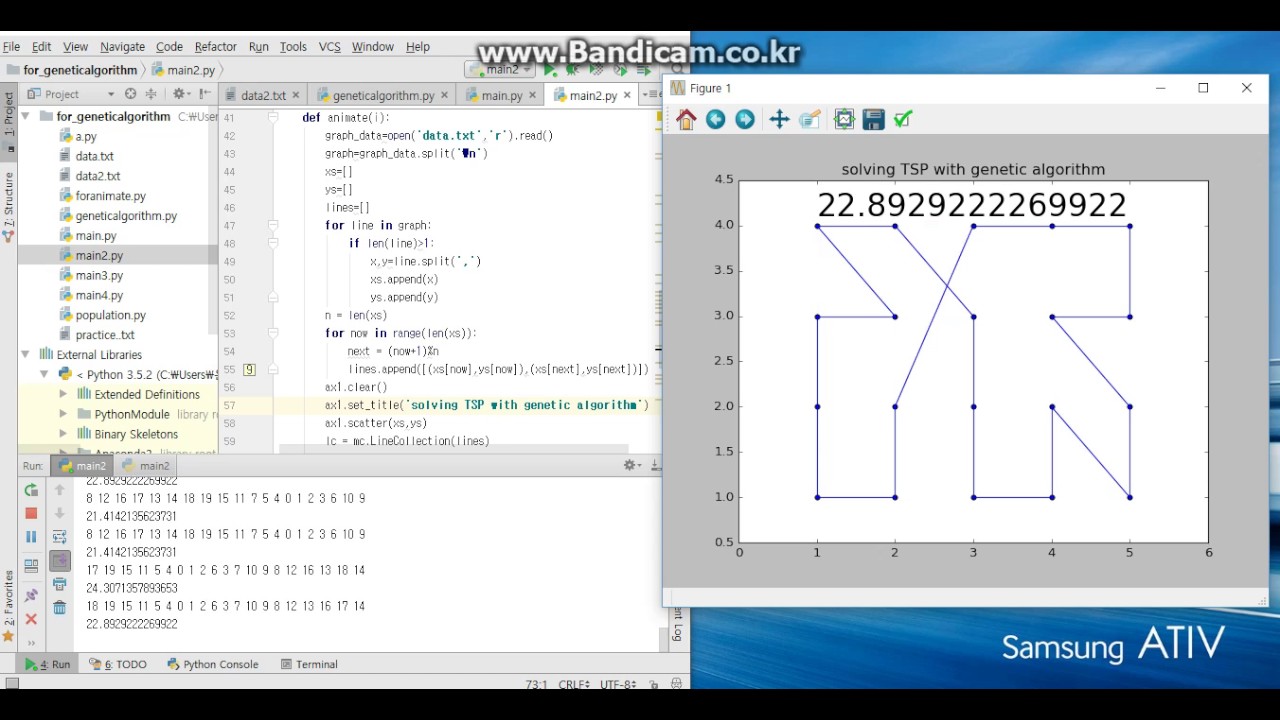
Task: Open the Favorites side panel tab
Action: [x=8, y=606]
